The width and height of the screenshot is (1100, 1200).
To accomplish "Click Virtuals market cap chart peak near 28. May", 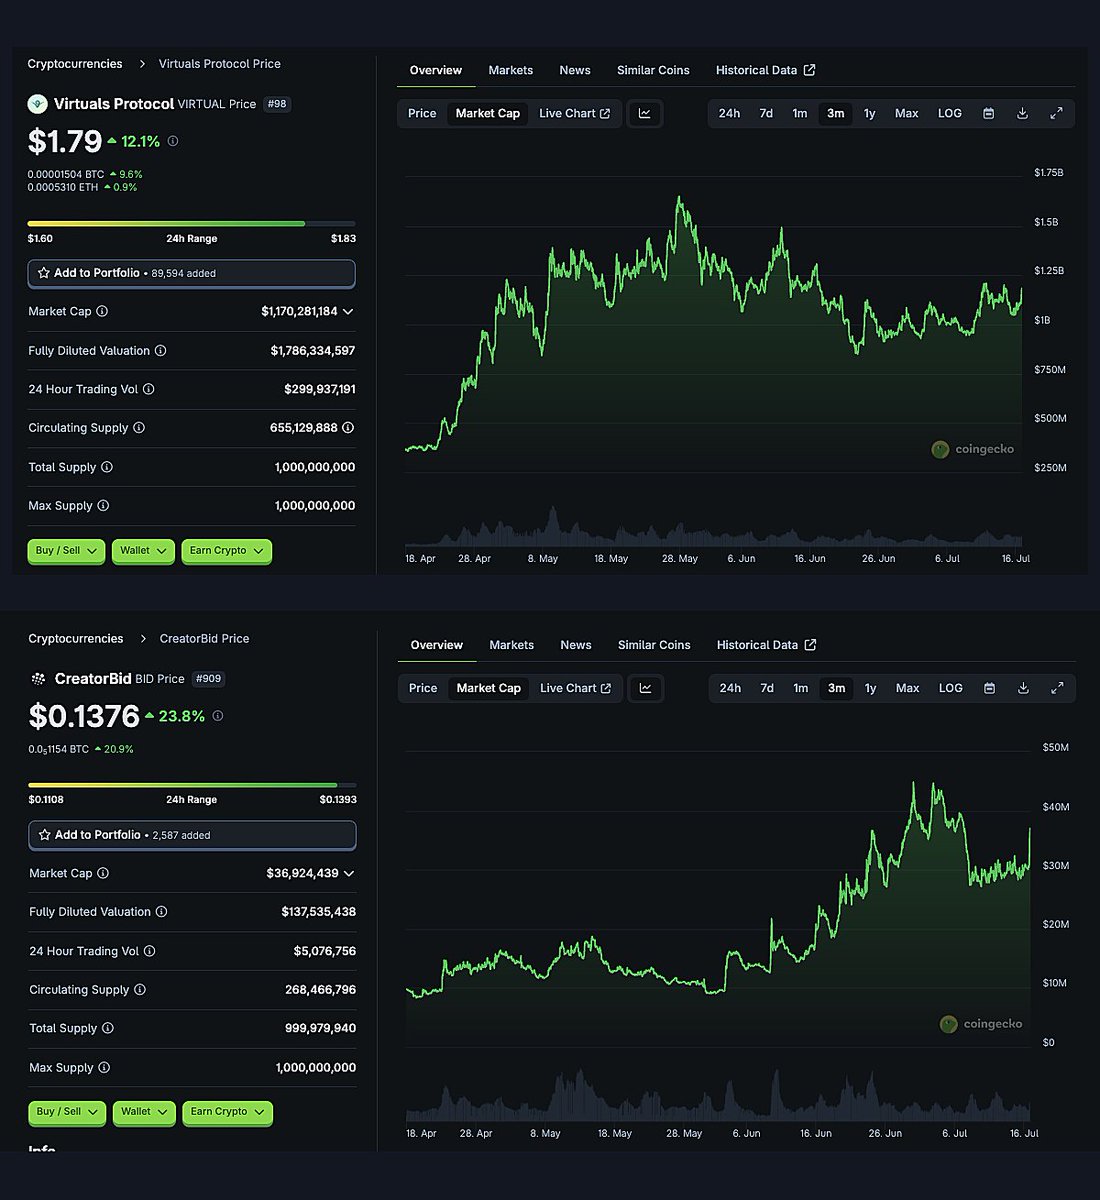I will click(679, 198).
